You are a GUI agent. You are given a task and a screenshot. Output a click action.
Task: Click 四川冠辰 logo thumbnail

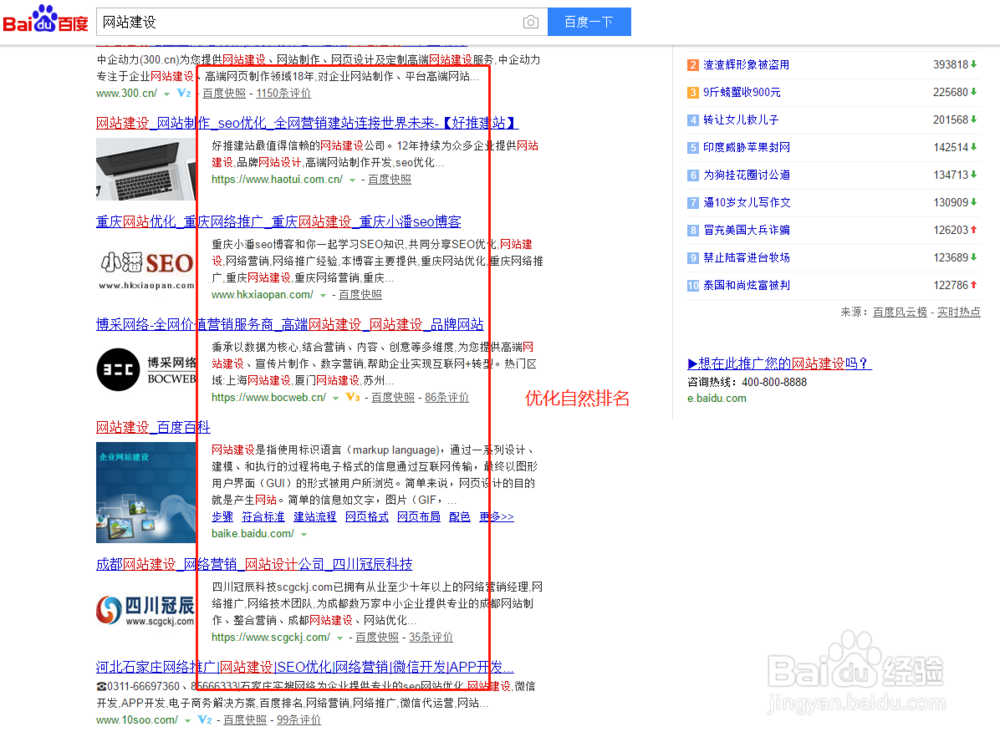pyautogui.click(x=146, y=611)
